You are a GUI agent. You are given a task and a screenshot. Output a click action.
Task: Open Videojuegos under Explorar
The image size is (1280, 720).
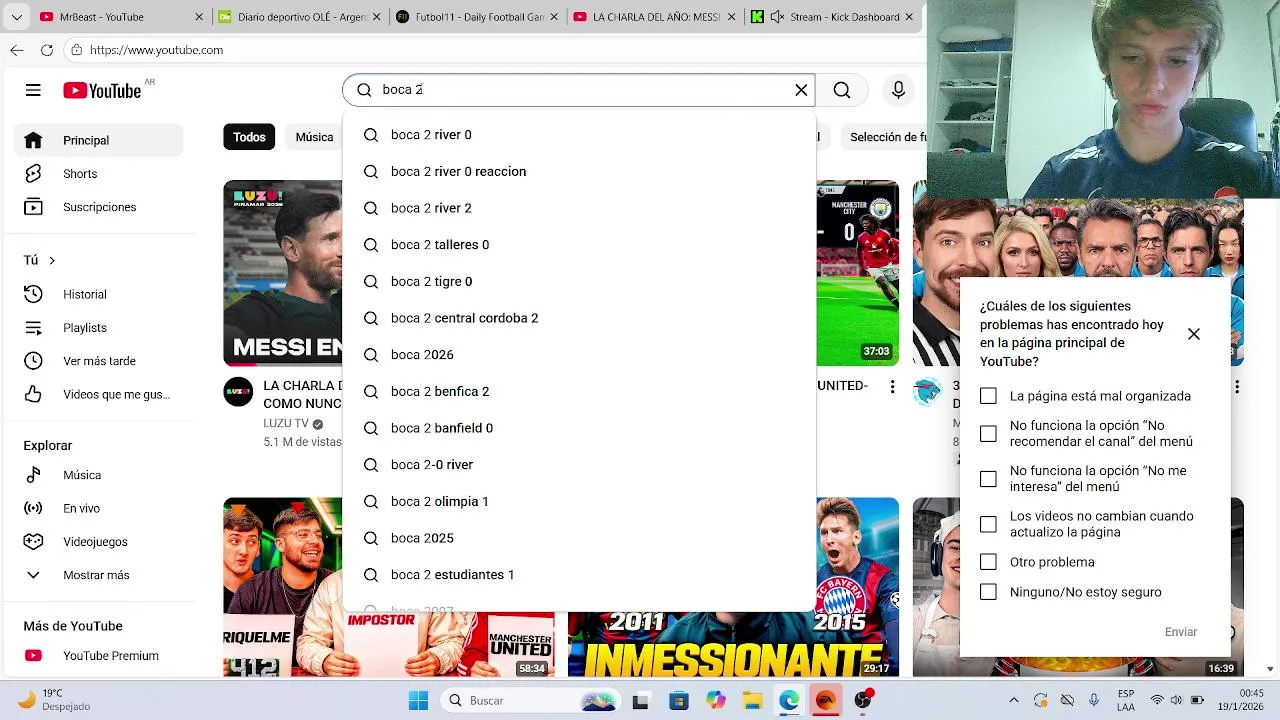[x=98, y=542]
